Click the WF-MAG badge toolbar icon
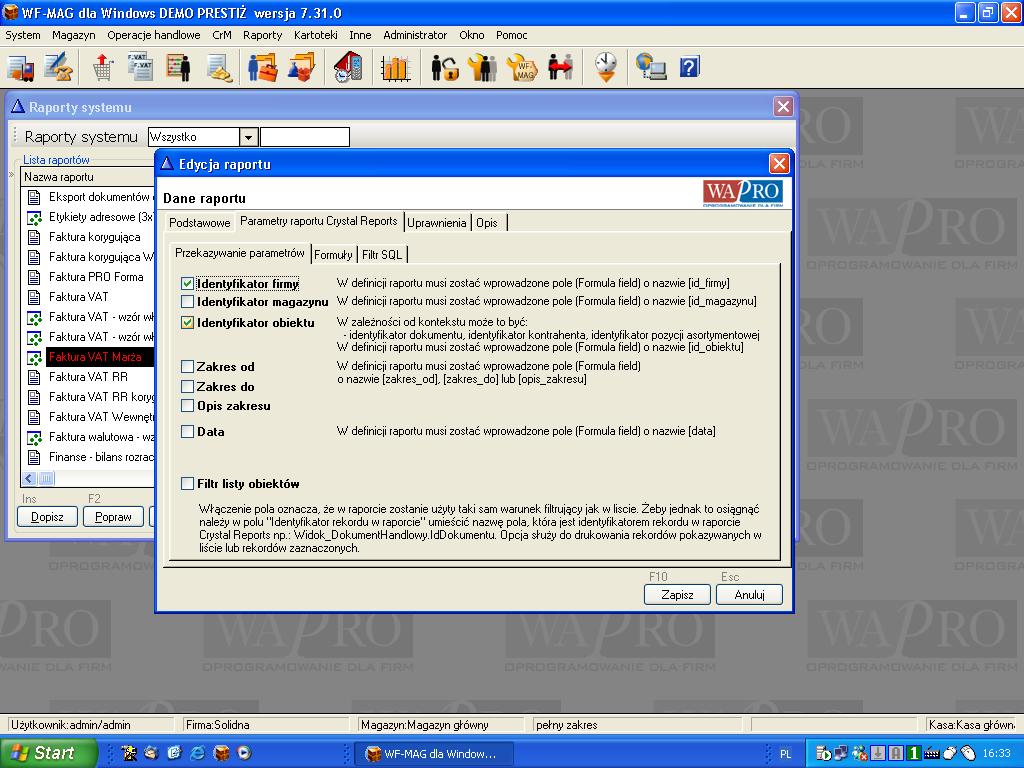The image size is (1024, 768). coord(522,68)
